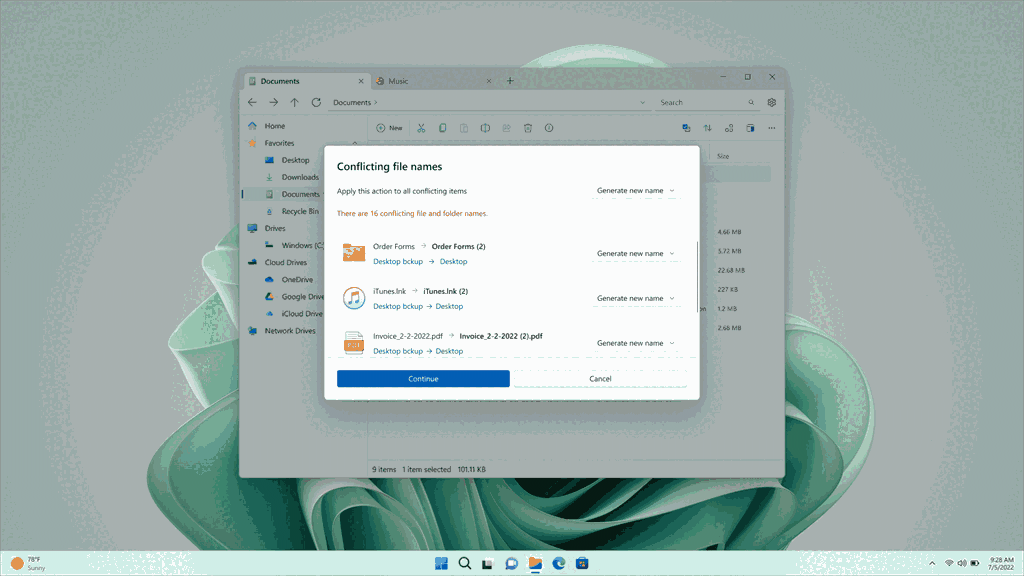This screenshot has height=576, width=1024.
Task: Click the Copy icon in File Explorer toolbar
Action: [443, 127]
